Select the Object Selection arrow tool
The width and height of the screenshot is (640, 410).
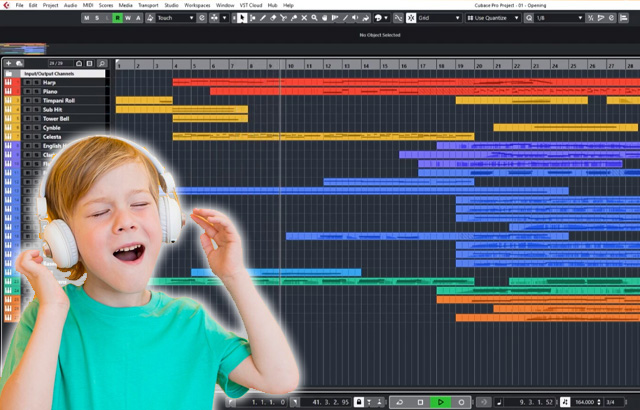pos(242,18)
